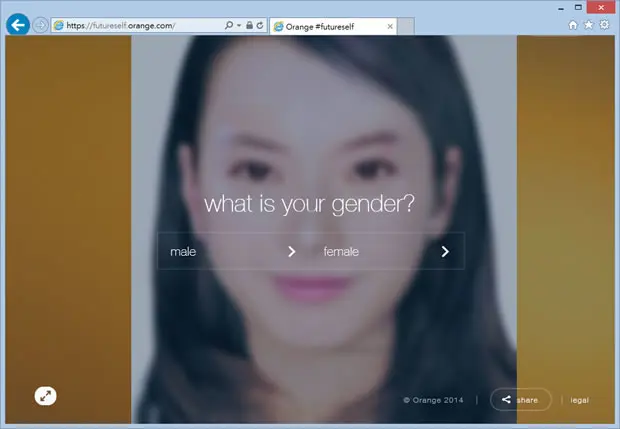Toggle fullscreen with the expand arrows icon
This screenshot has height=429, width=620.
[x=45, y=396]
